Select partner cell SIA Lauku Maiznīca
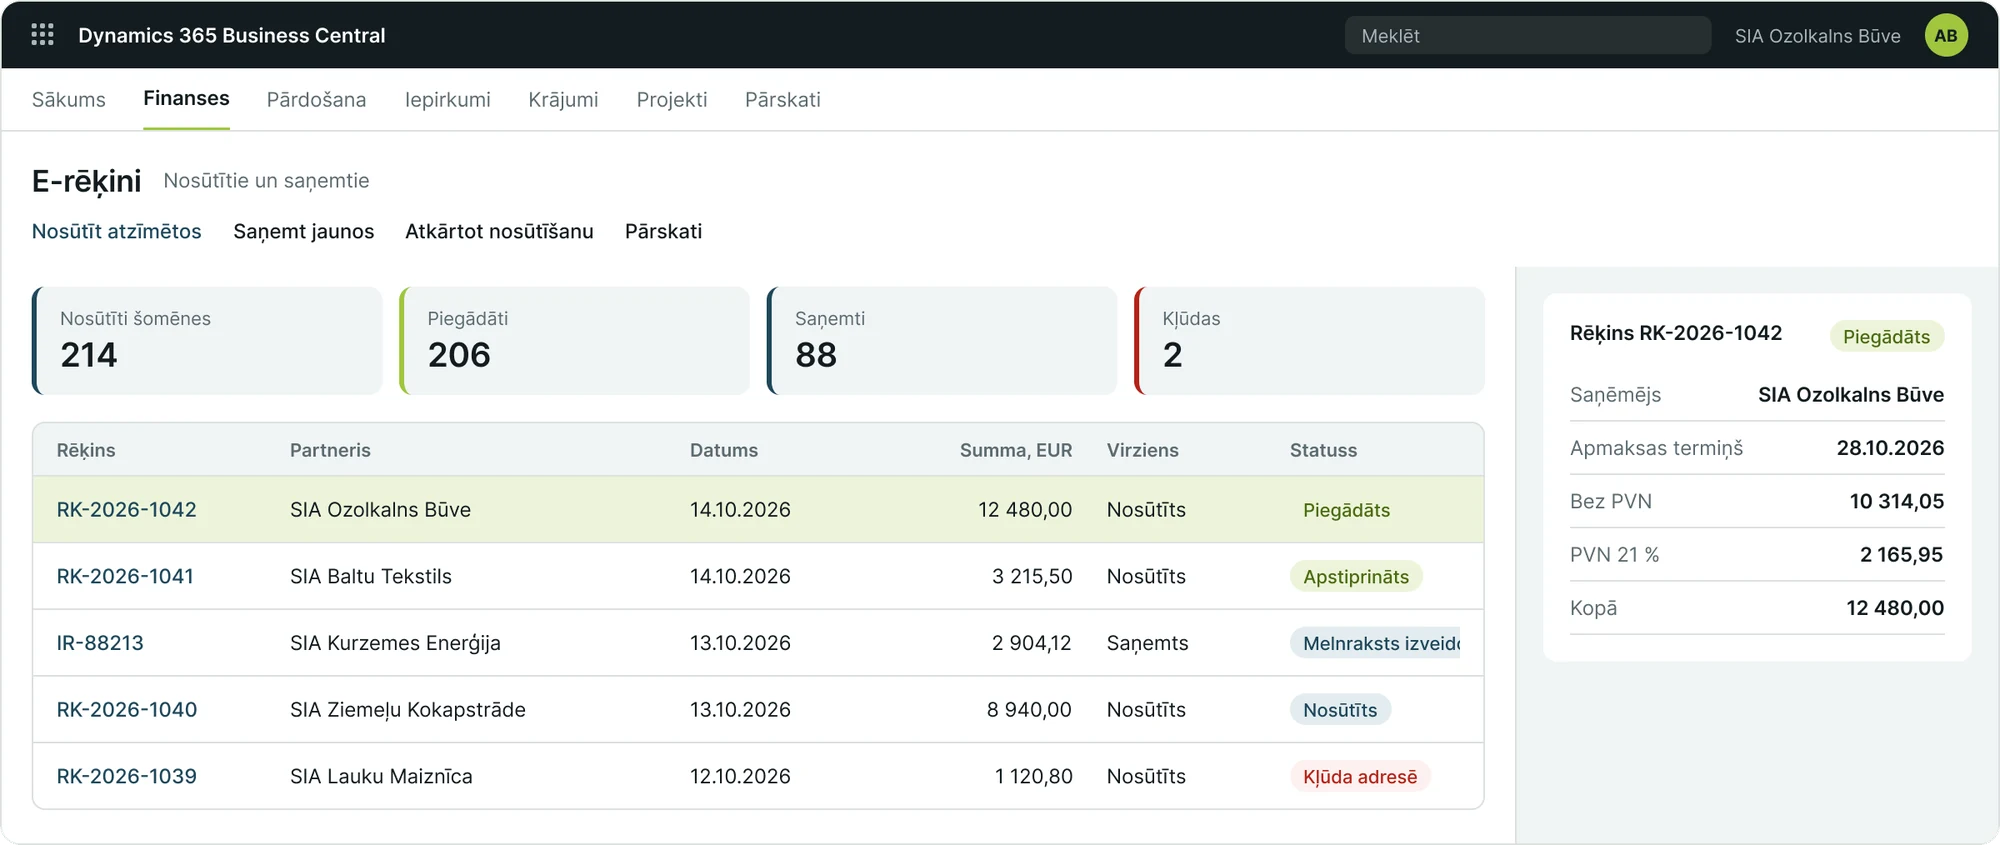Image resolution: width=2000 pixels, height=845 pixels. click(381, 776)
